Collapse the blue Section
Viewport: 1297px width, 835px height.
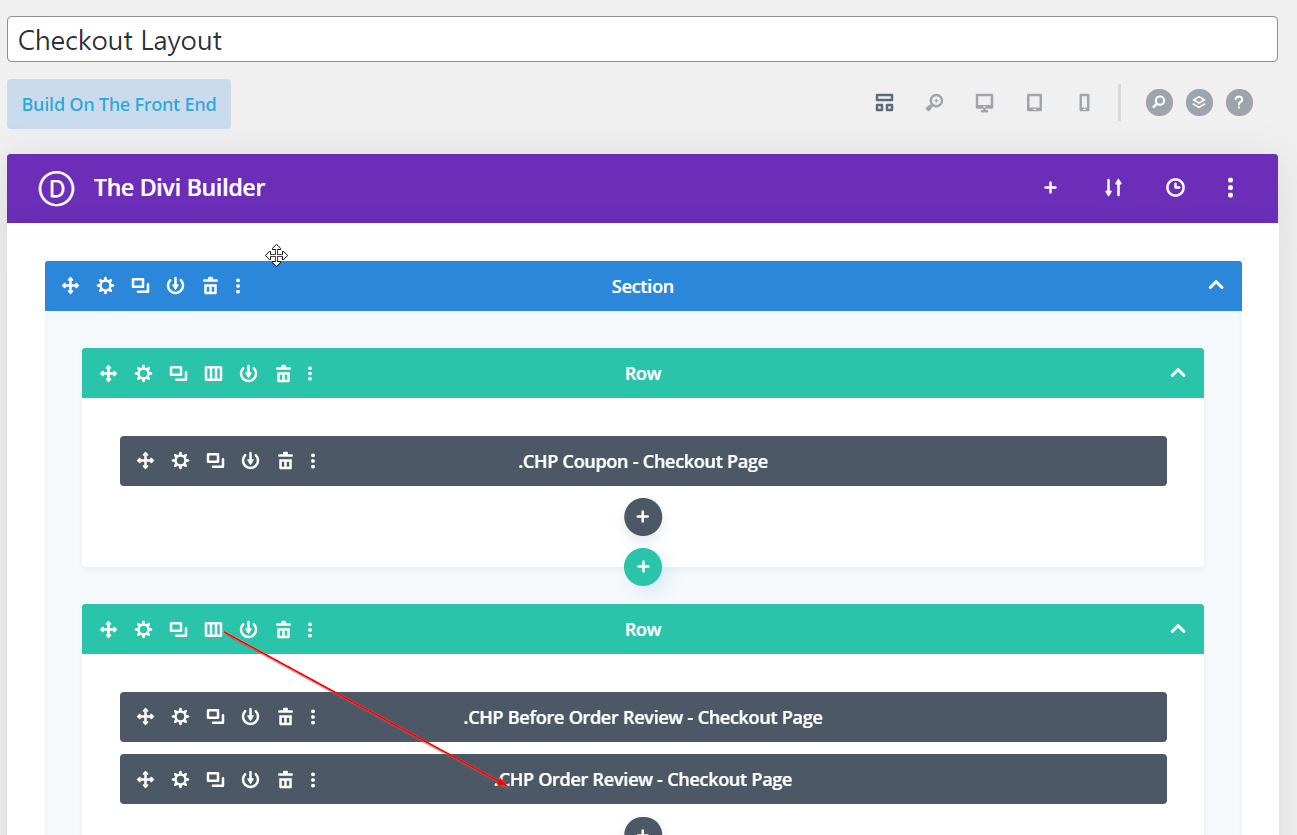pos(1215,286)
